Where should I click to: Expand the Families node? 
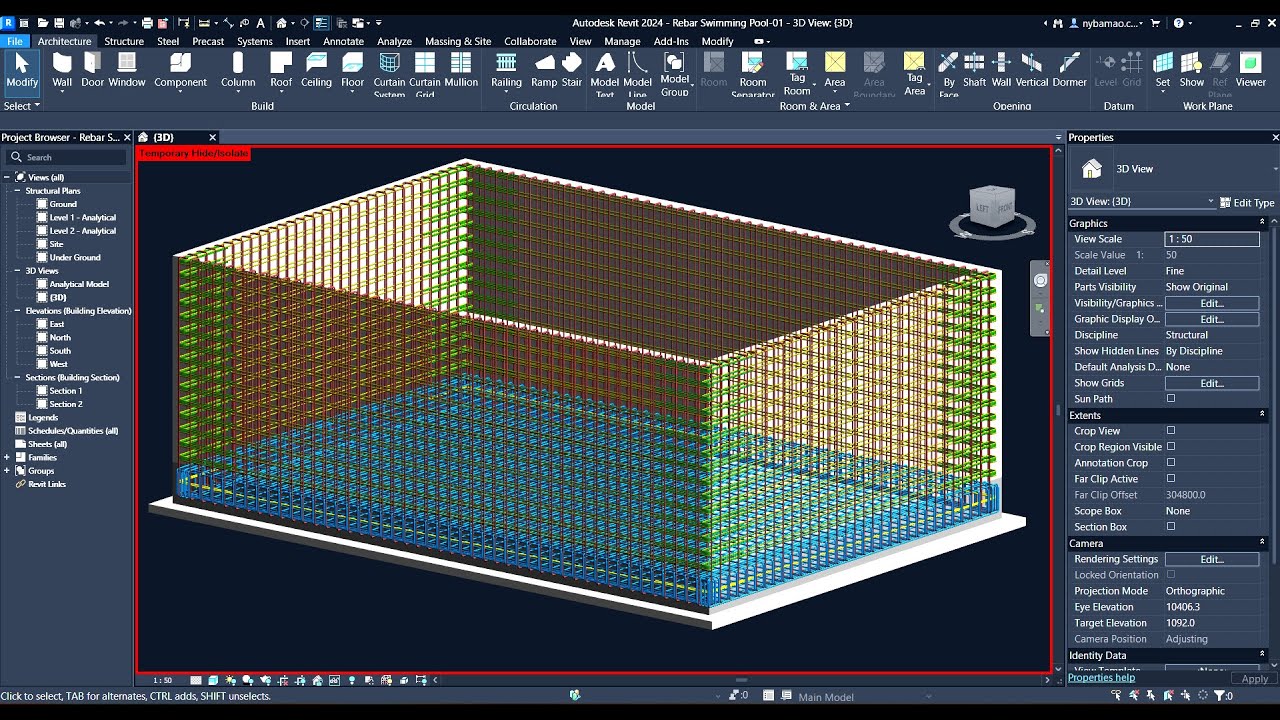[x=7, y=457]
